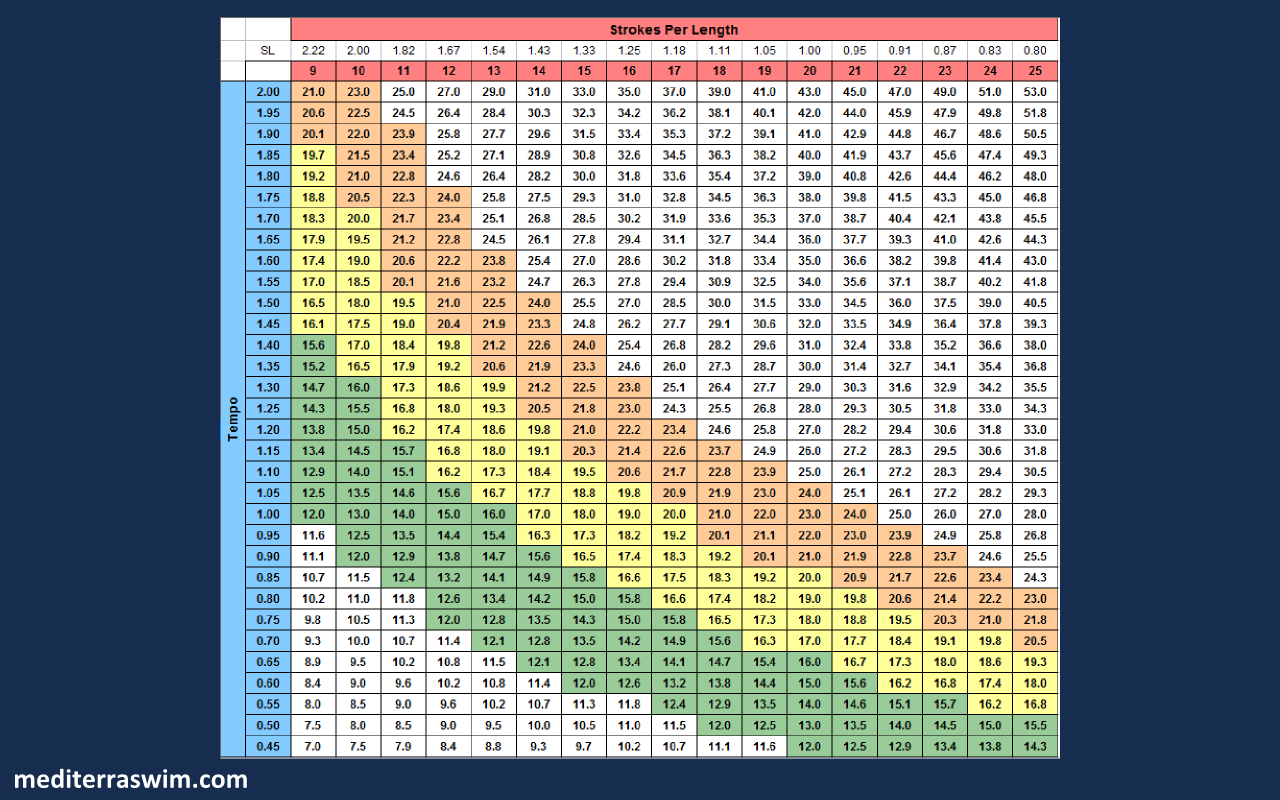Select SL value "1.82" above column 11

pyautogui.click(x=403, y=51)
